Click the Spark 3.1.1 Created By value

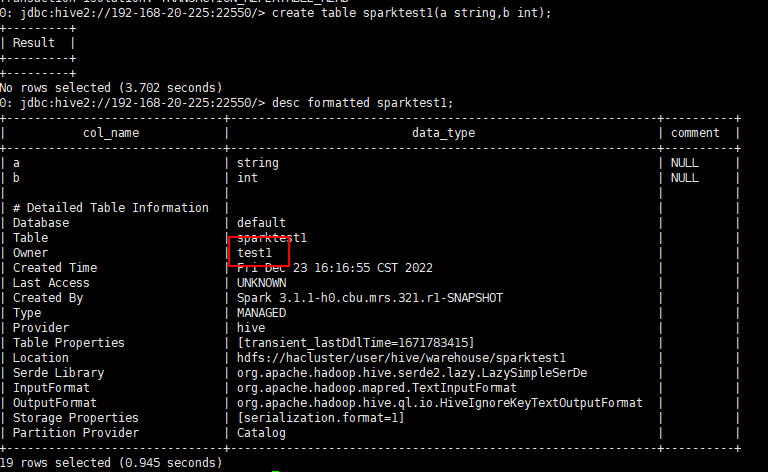point(370,298)
